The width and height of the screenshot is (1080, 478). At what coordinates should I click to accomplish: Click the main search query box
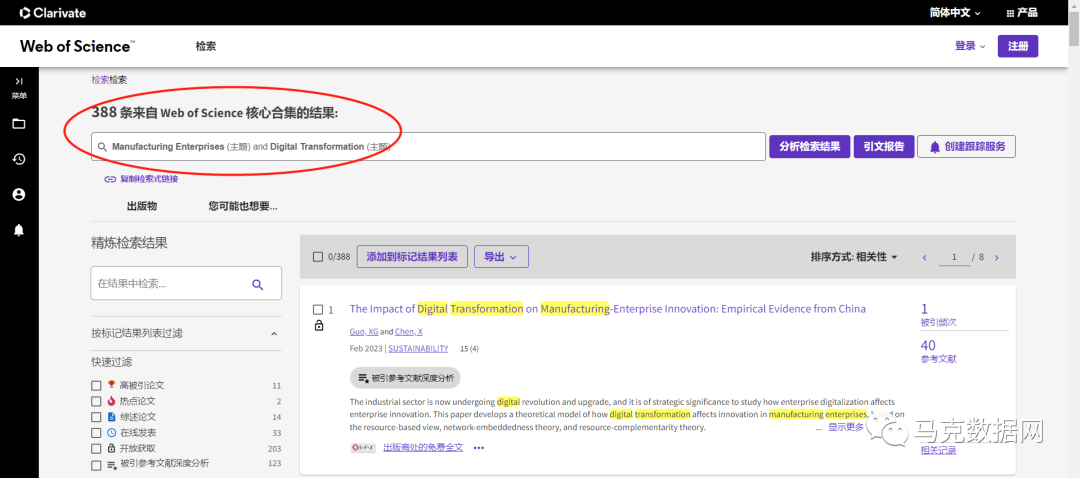[428, 147]
